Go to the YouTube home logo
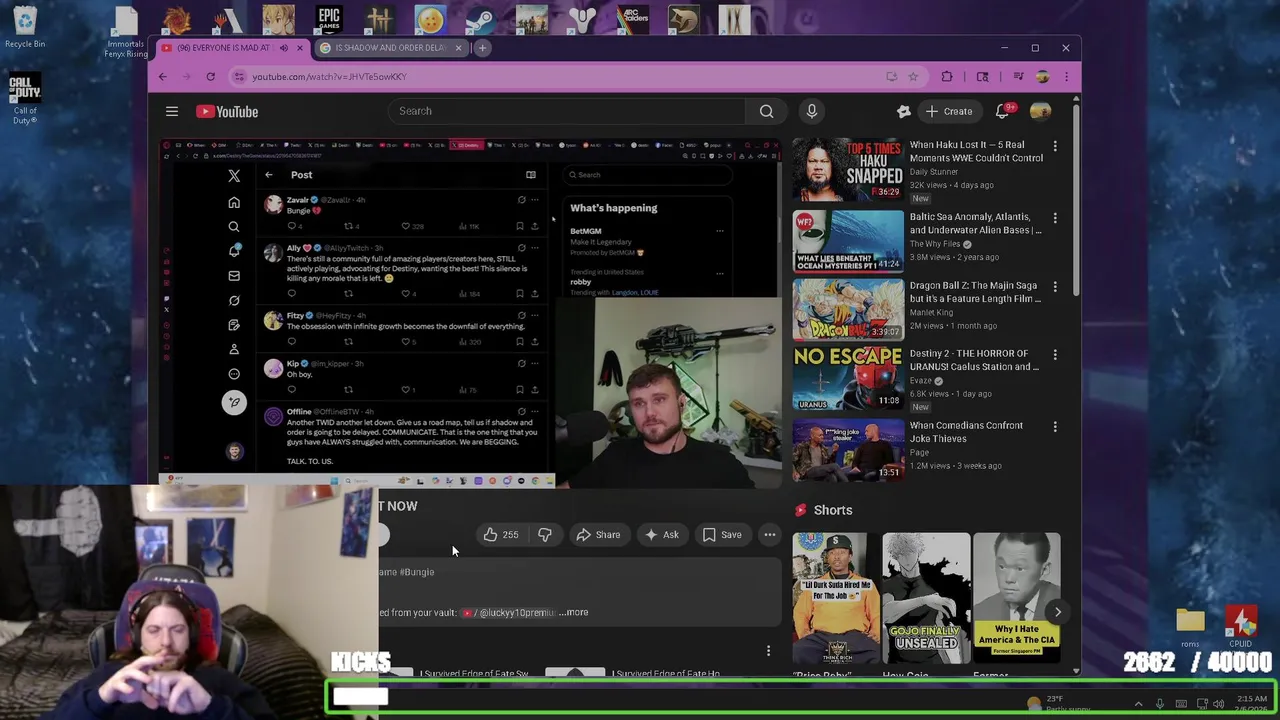This screenshot has width=1280, height=720. (227, 111)
